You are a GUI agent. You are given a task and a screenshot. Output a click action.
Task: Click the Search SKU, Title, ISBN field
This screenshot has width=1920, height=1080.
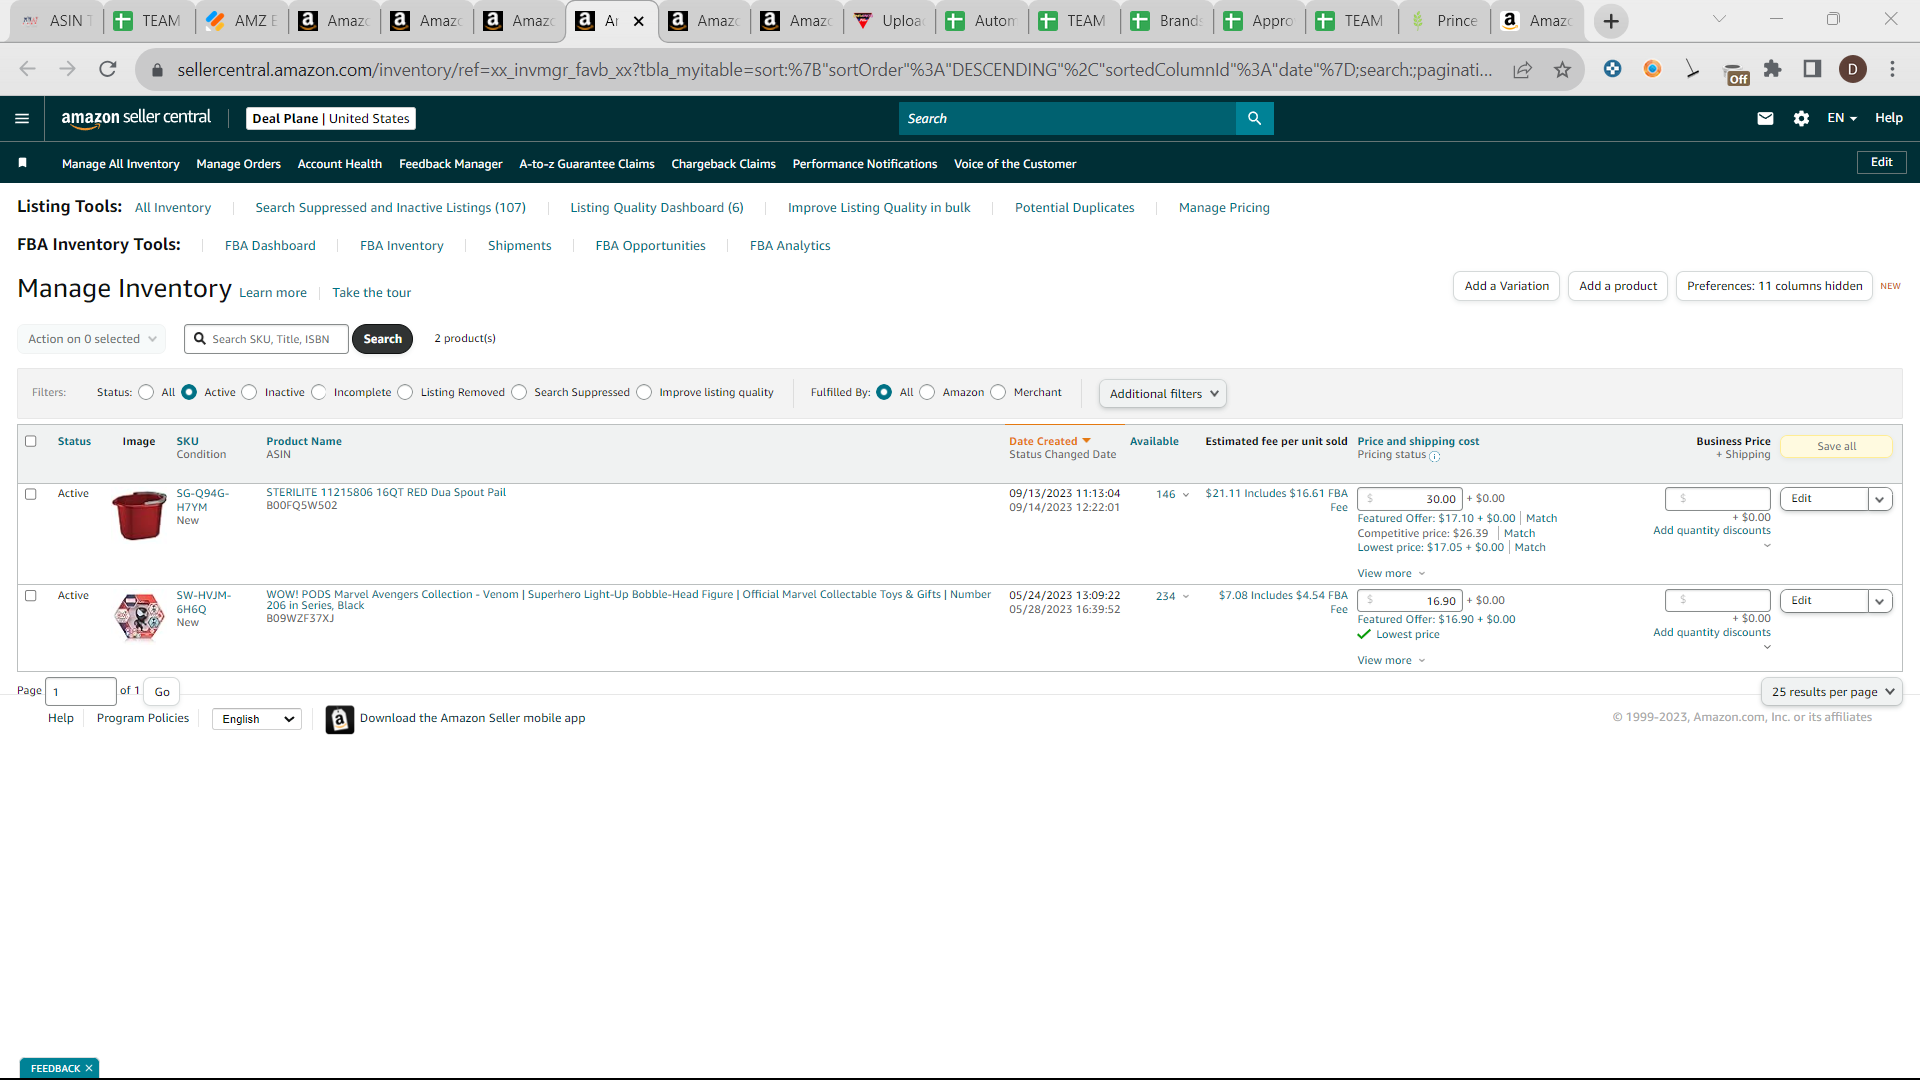click(x=267, y=339)
